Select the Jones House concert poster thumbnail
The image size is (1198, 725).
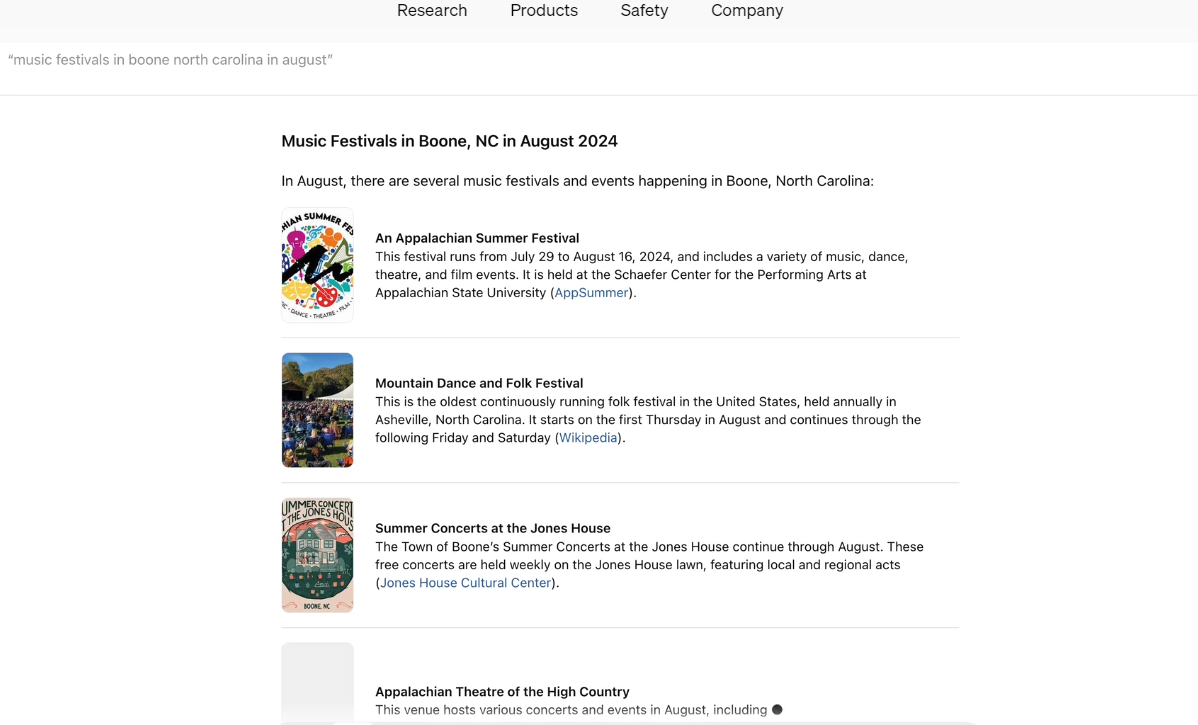click(318, 555)
